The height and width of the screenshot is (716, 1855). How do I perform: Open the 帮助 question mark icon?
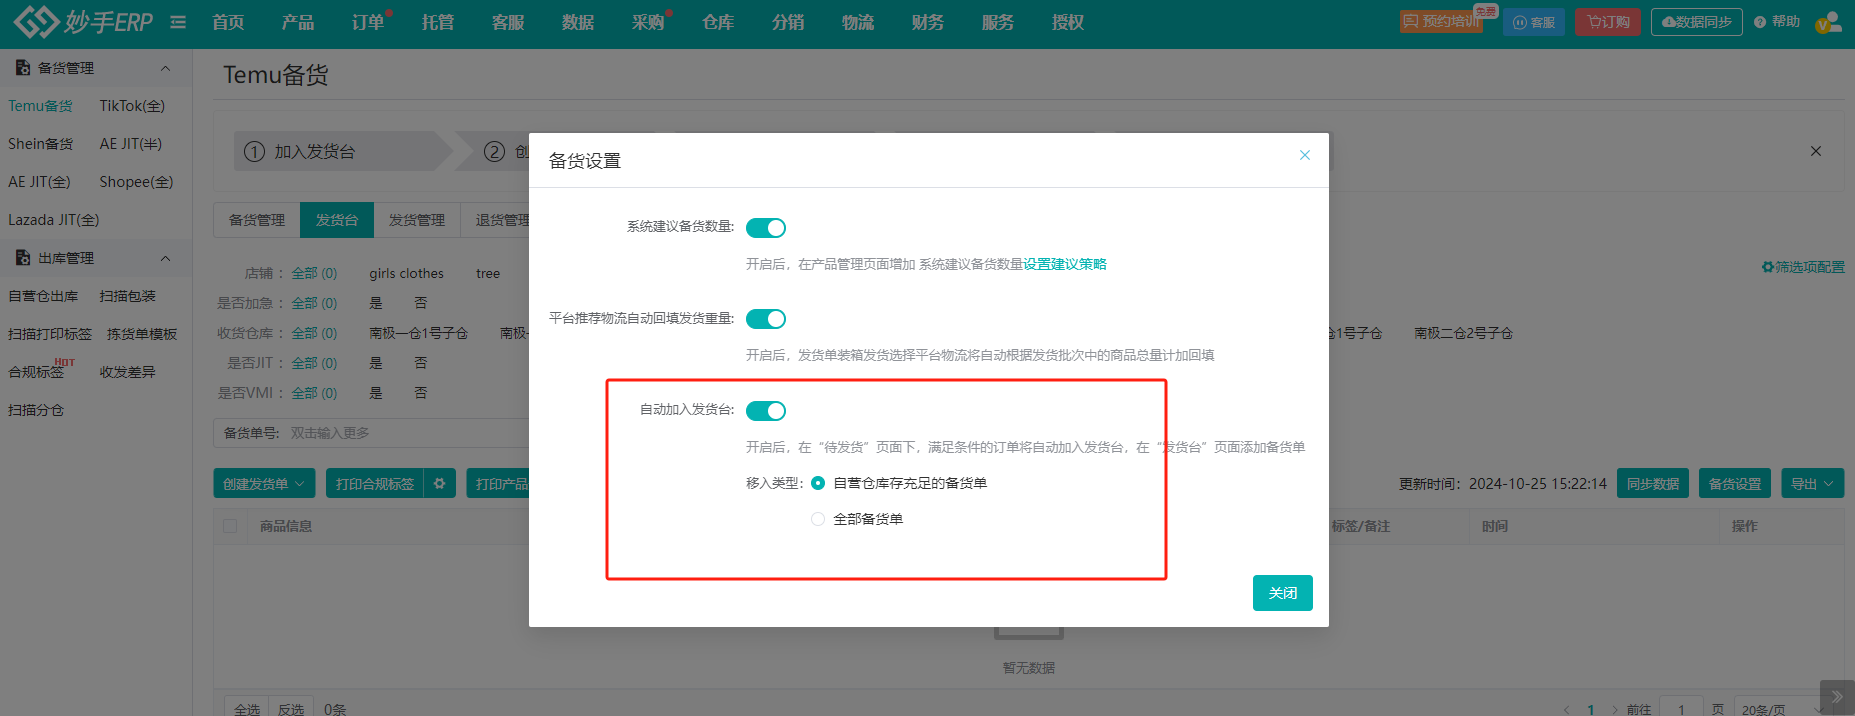coord(1760,22)
